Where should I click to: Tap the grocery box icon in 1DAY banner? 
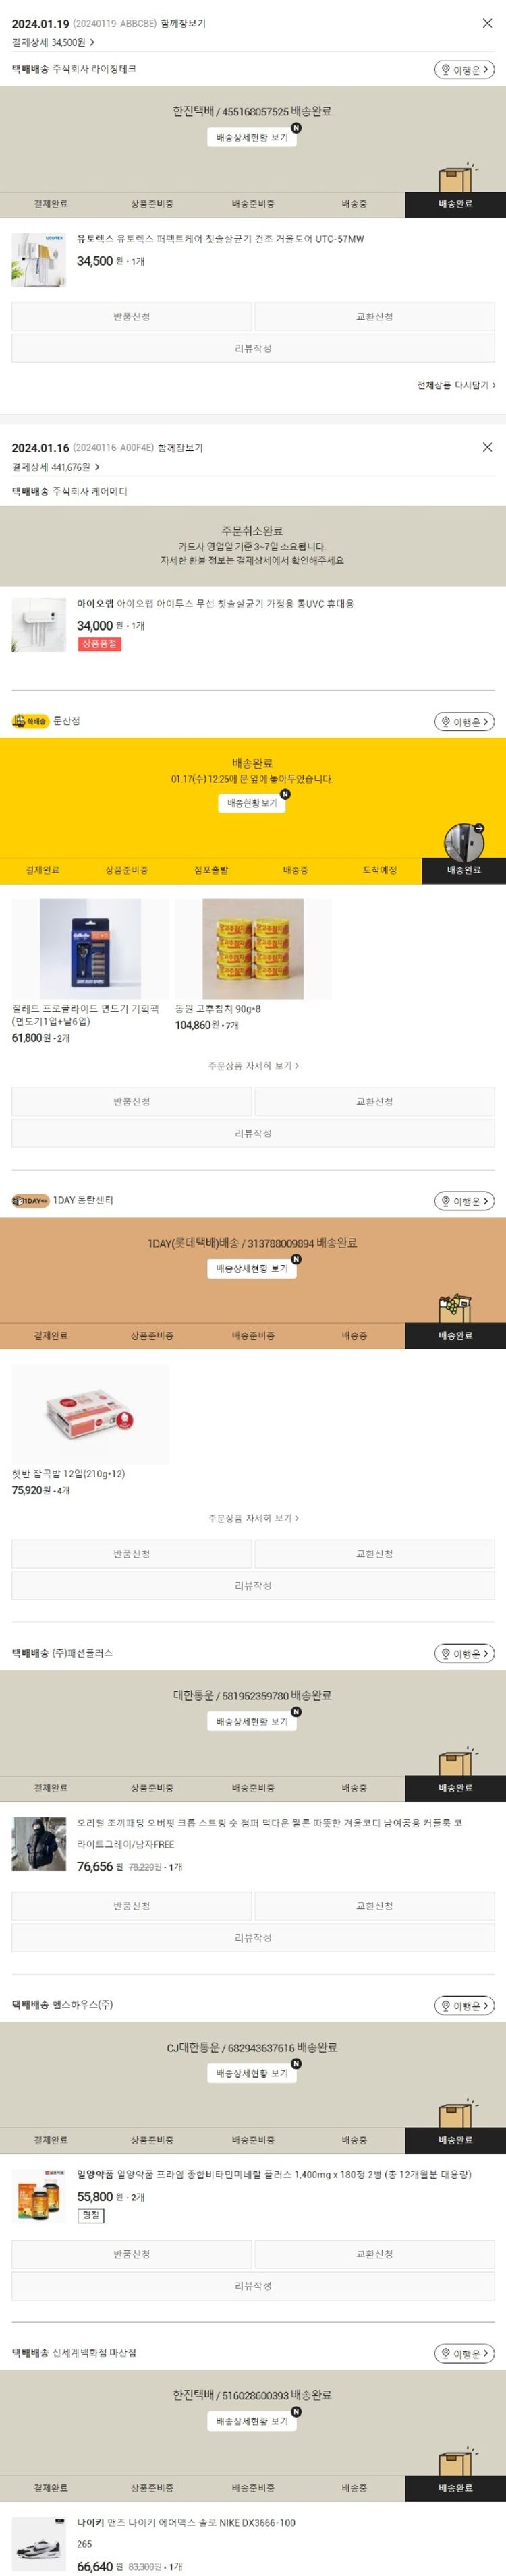coord(455,1306)
